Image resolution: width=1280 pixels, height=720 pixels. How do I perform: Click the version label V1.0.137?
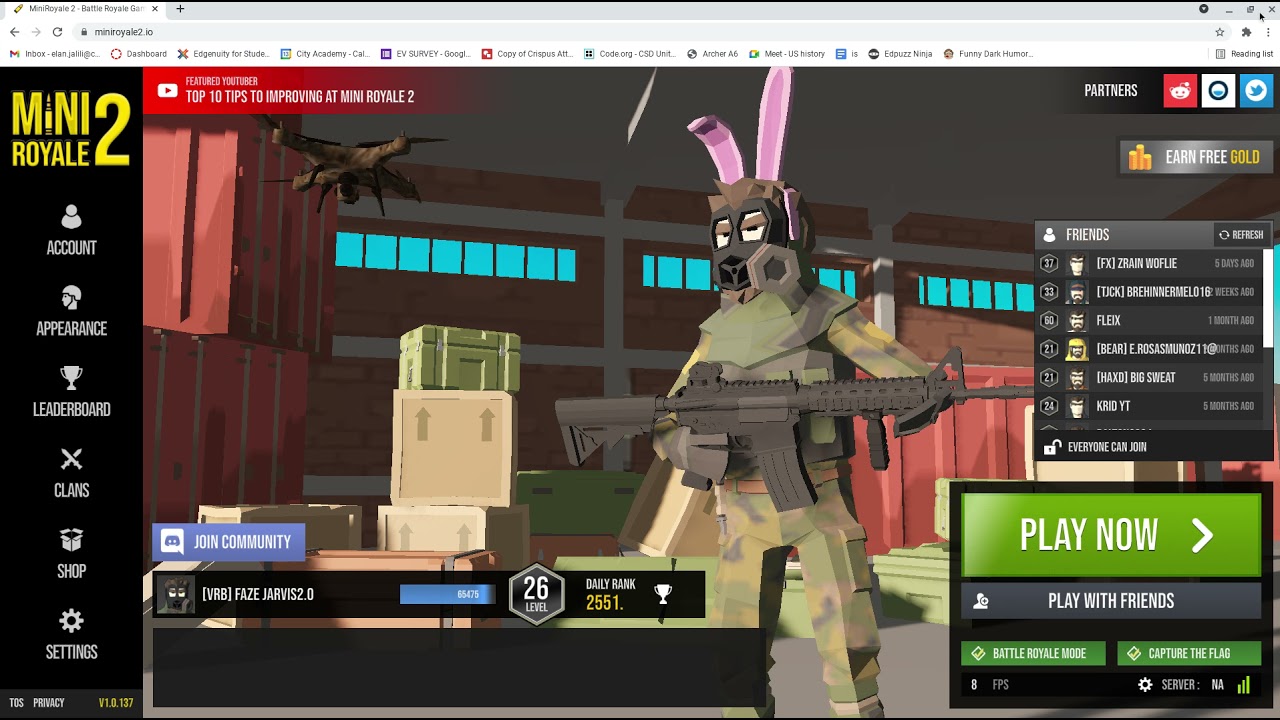[x=116, y=703]
